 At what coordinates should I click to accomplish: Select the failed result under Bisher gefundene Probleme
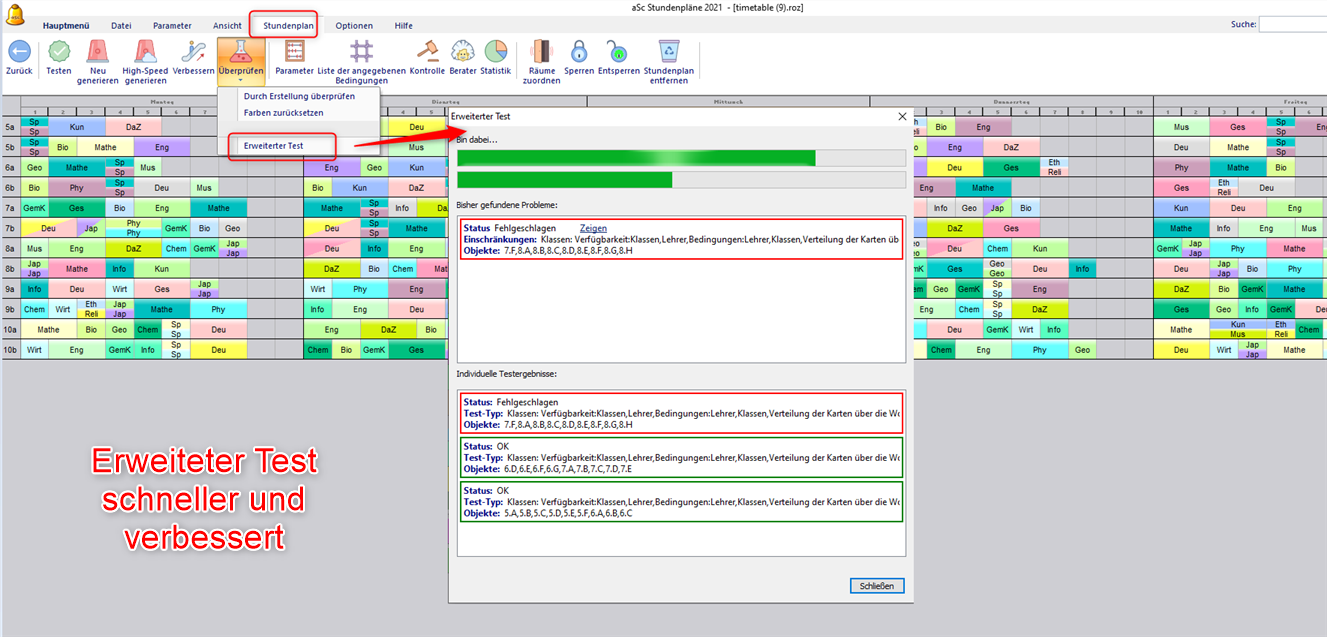(681, 240)
